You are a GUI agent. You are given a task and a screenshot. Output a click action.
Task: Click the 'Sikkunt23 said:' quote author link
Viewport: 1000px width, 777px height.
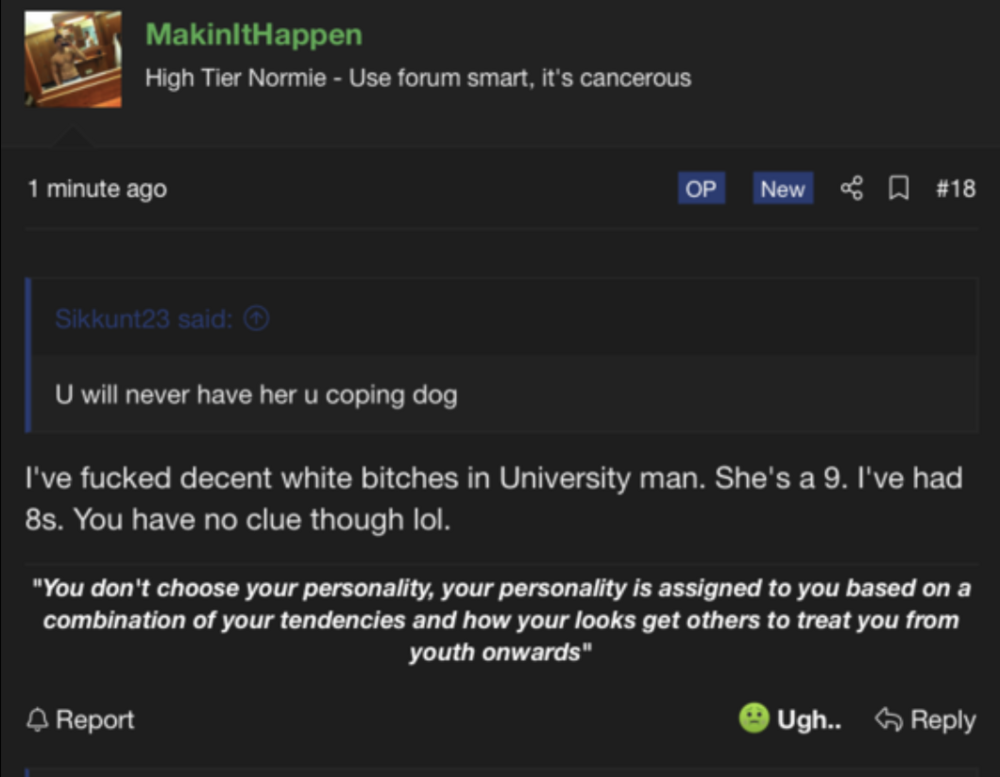click(x=144, y=318)
